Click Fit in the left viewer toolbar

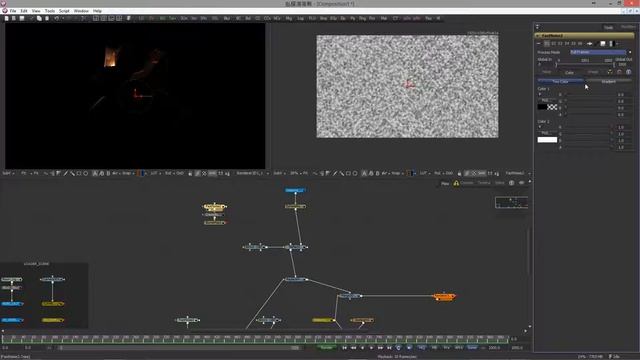coord(36,173)
